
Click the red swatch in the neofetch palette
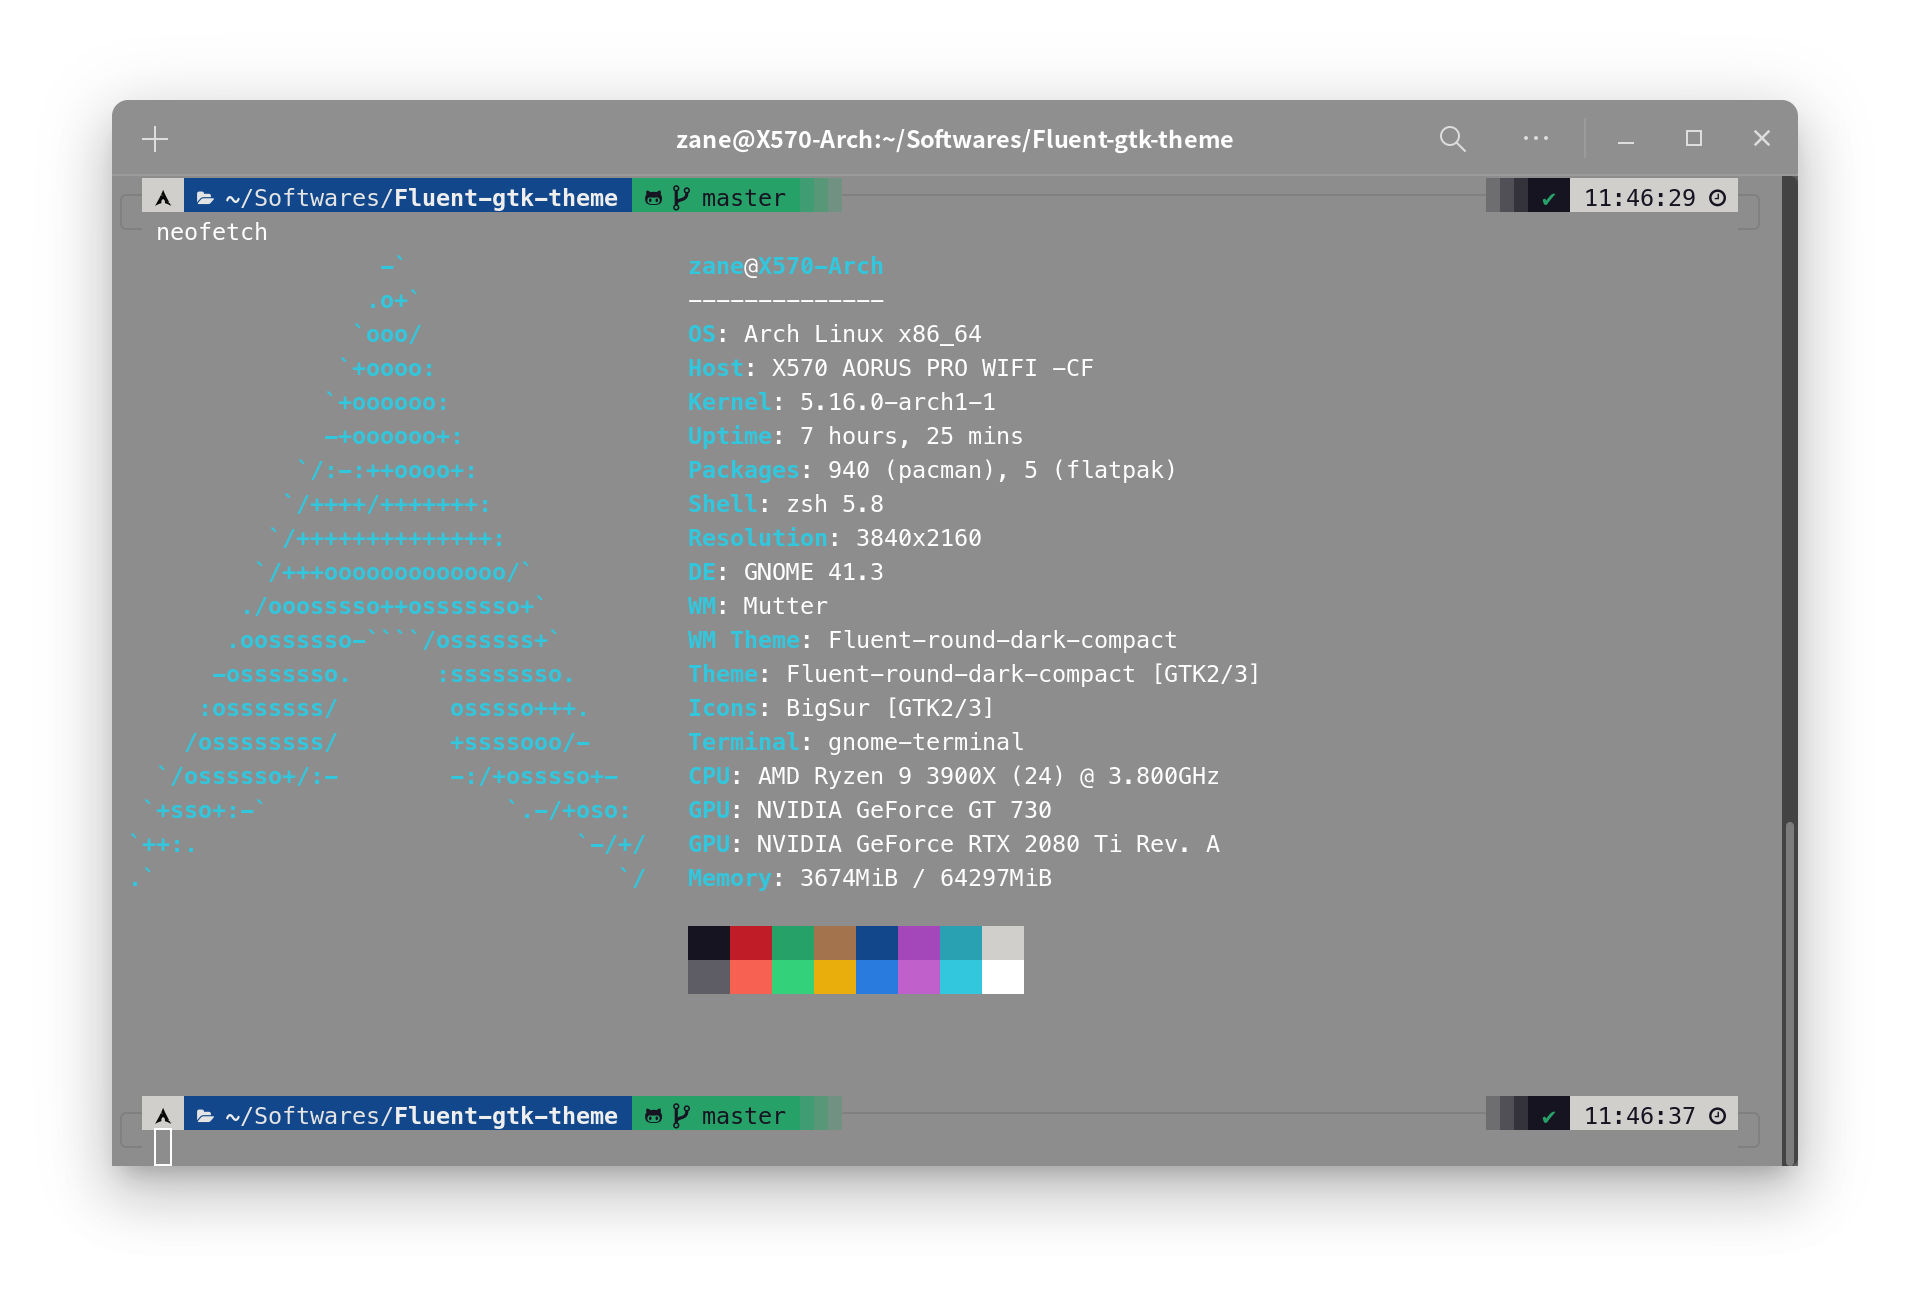click(x=751, y=942)
